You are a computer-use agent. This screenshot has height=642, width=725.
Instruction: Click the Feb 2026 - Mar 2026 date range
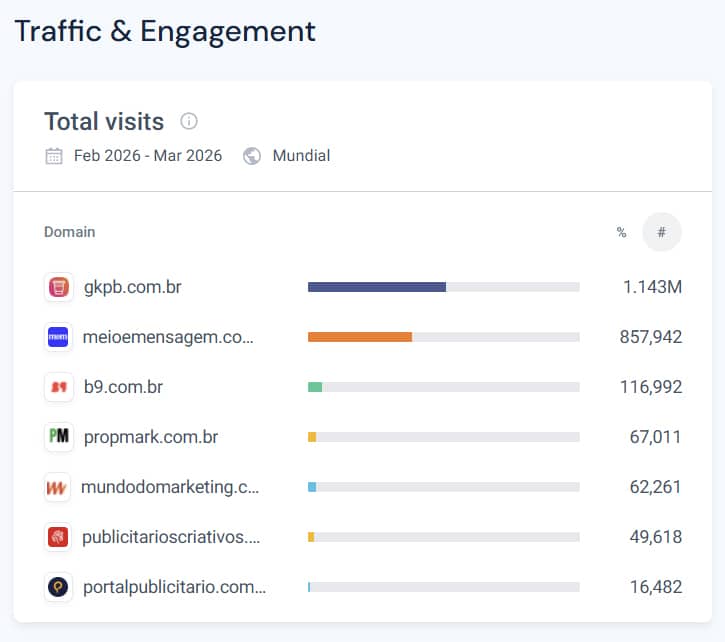tap(148, 156)
